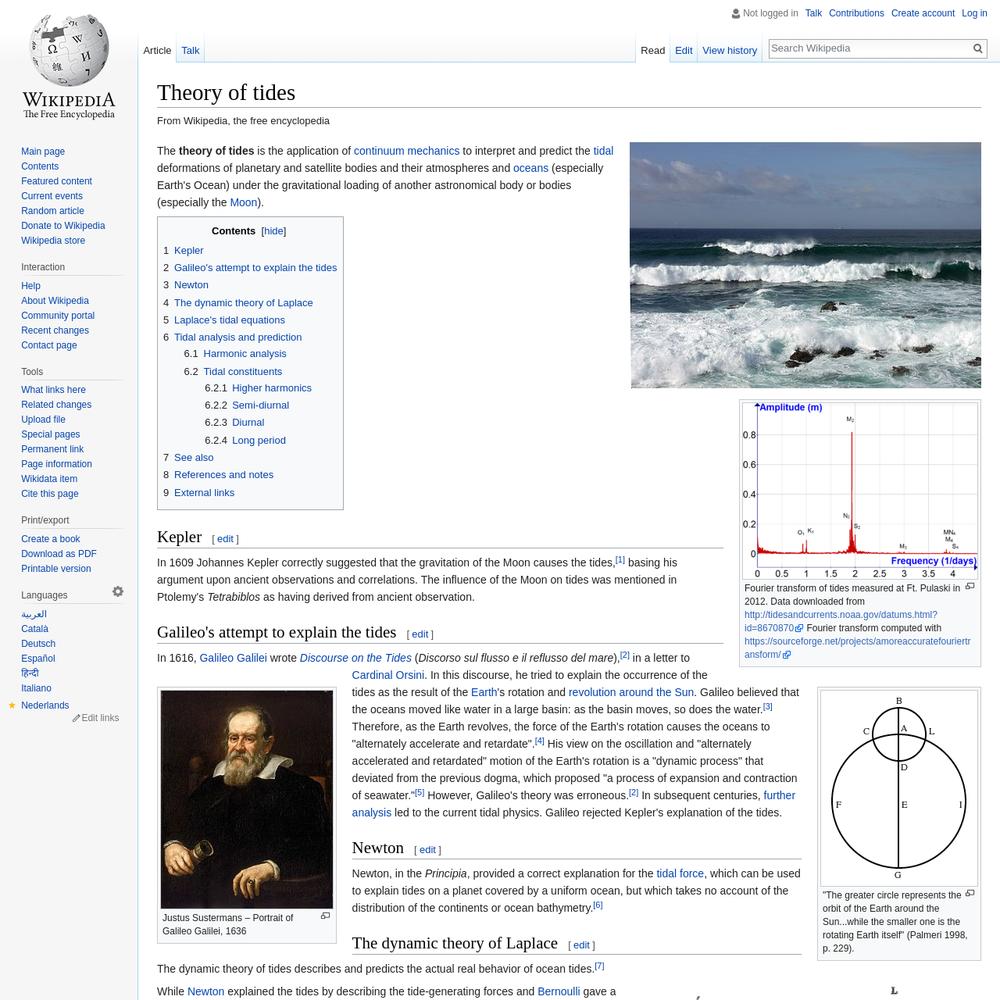Enlarge the orbit circle diagram via its caption icon
This screenshot has width=1000, height=1000.
[x=970, y=894]
